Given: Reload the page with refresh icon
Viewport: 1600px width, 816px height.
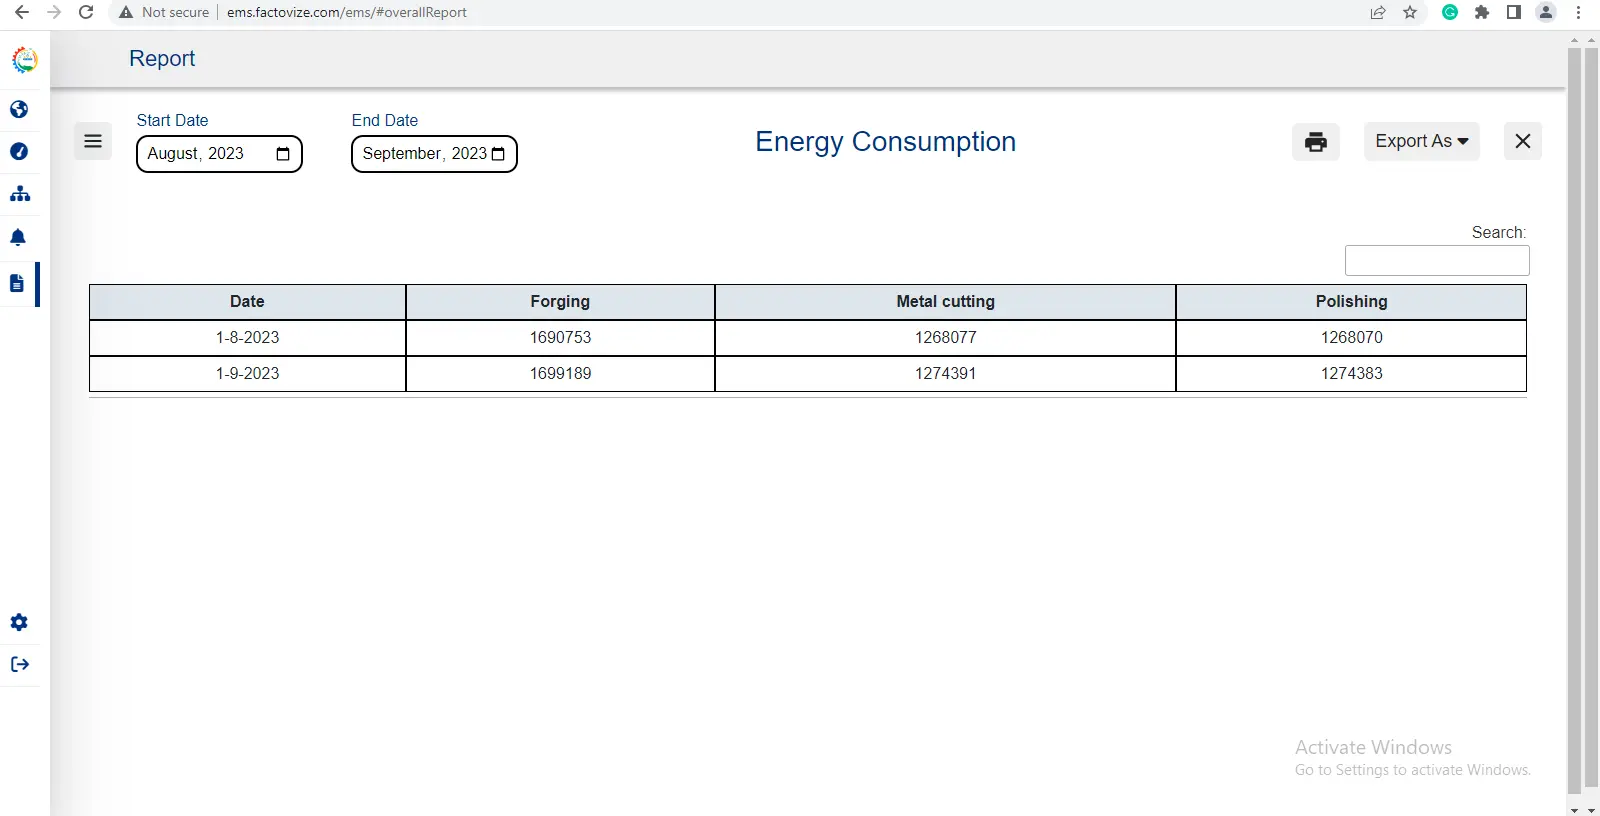Looking at the screenshot, I should (86, 12).
